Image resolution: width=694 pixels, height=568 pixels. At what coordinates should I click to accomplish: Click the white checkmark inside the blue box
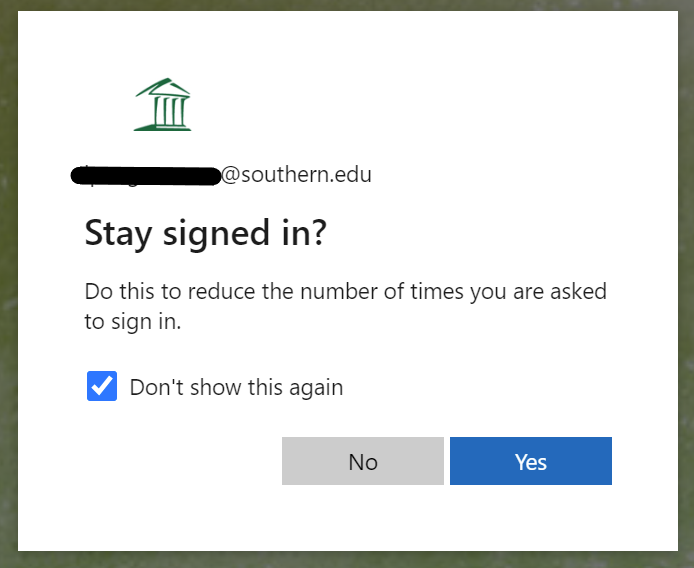pos(102,386)
